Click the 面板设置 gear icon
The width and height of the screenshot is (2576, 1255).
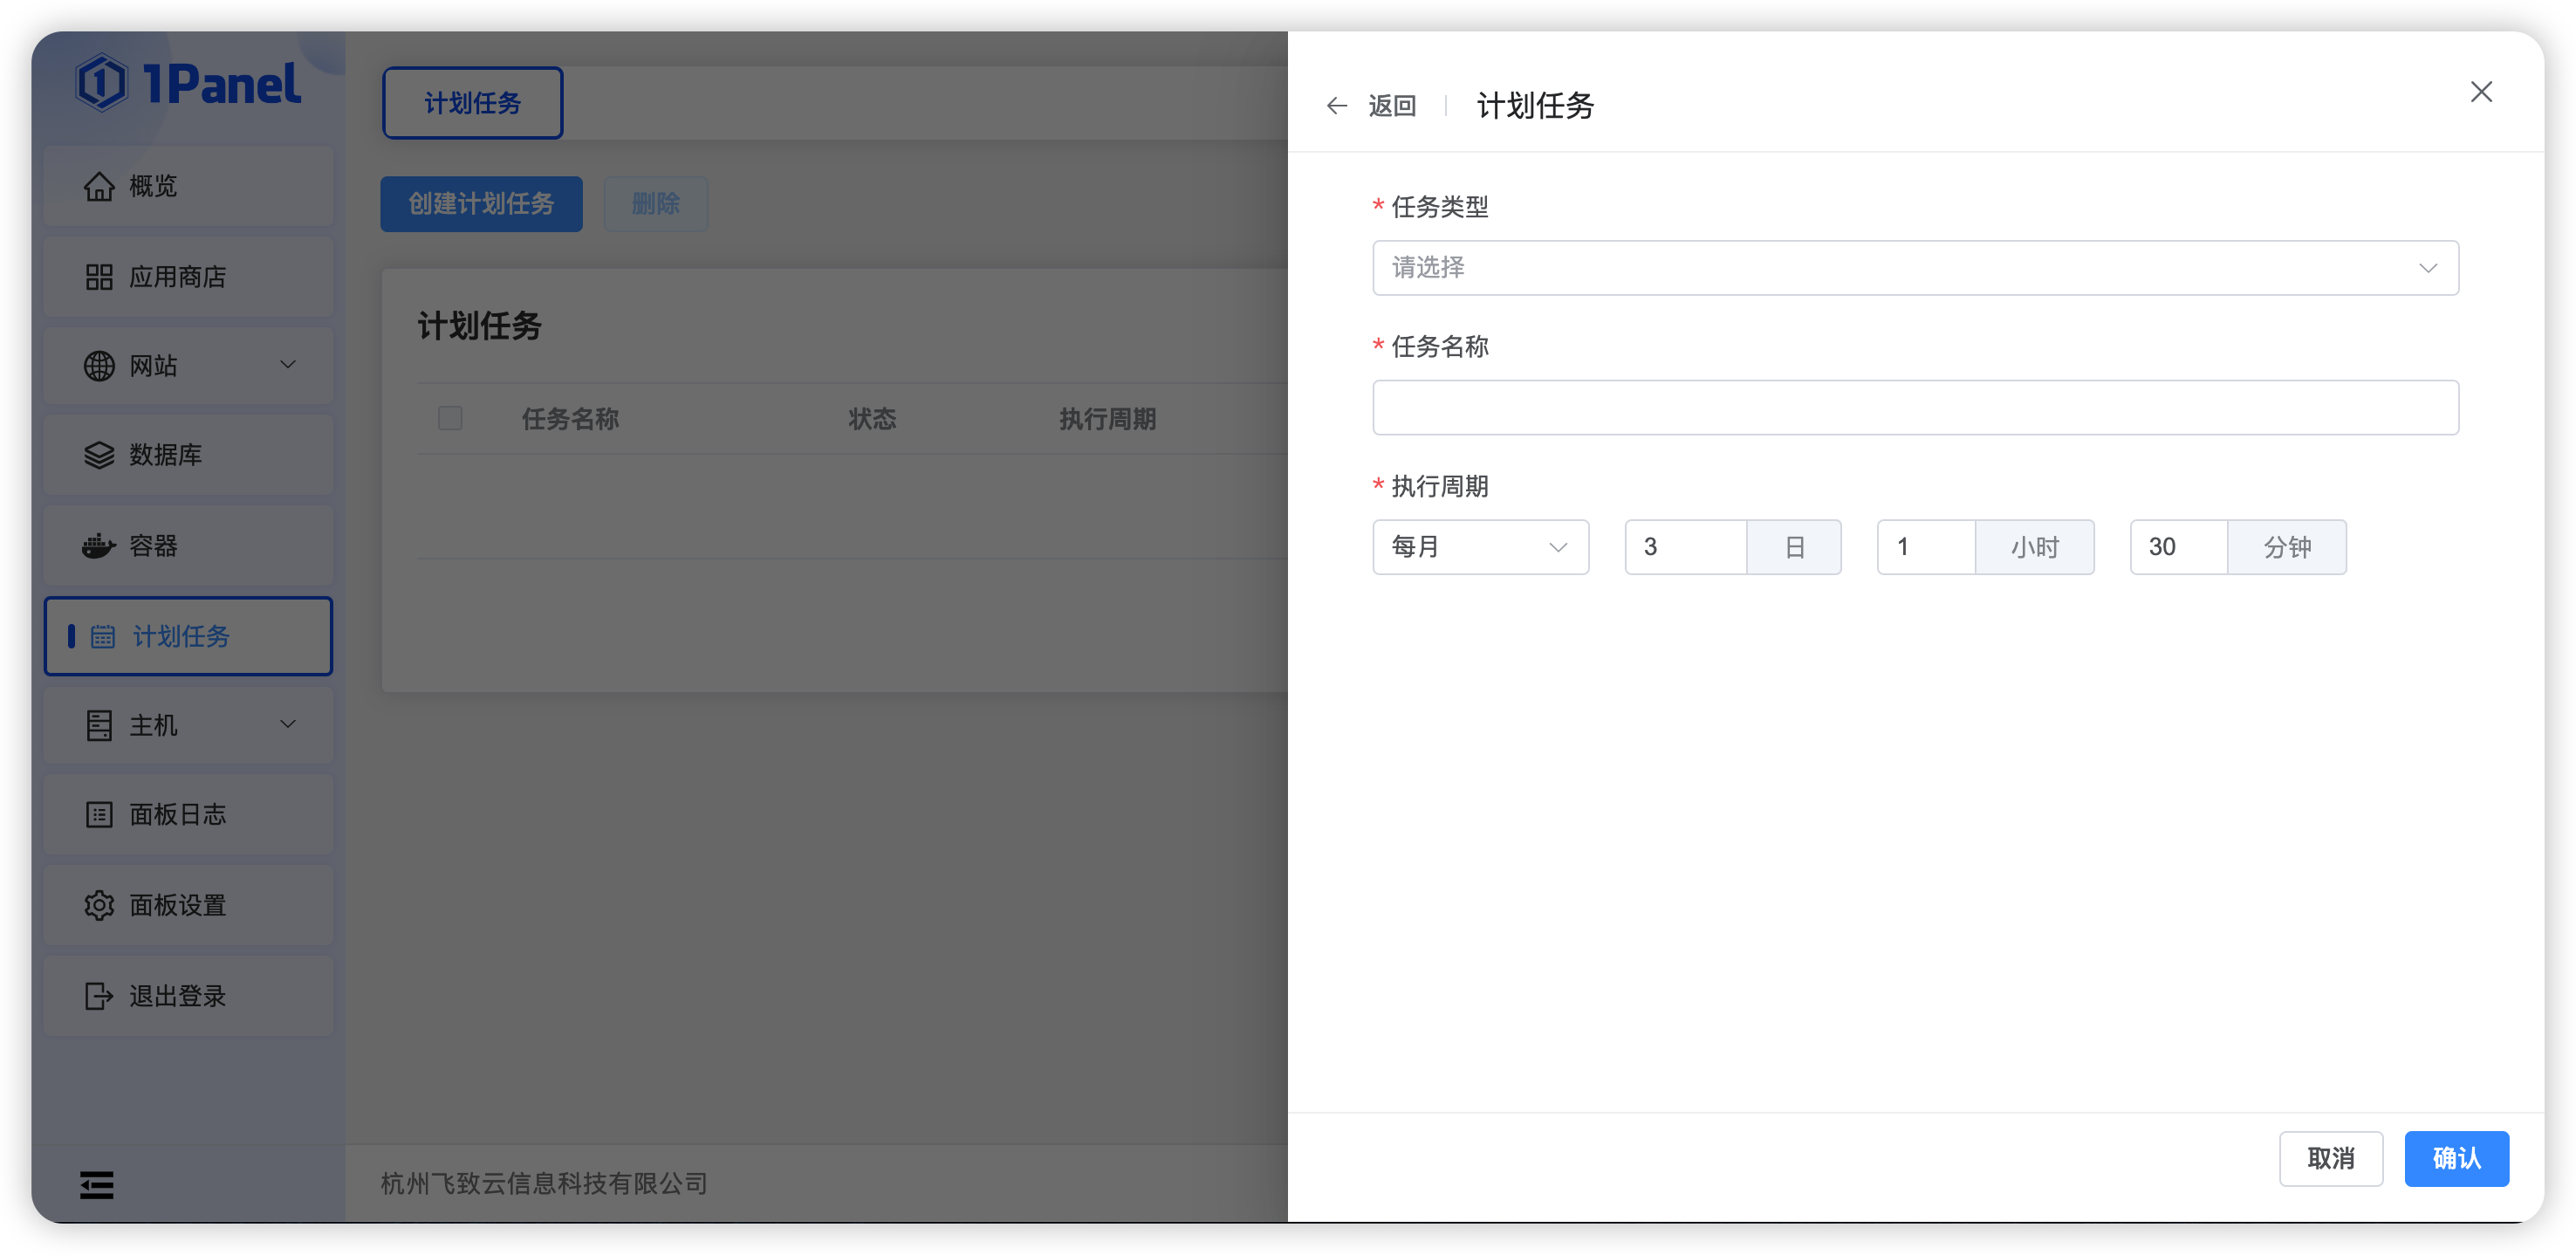pos(99,905)
